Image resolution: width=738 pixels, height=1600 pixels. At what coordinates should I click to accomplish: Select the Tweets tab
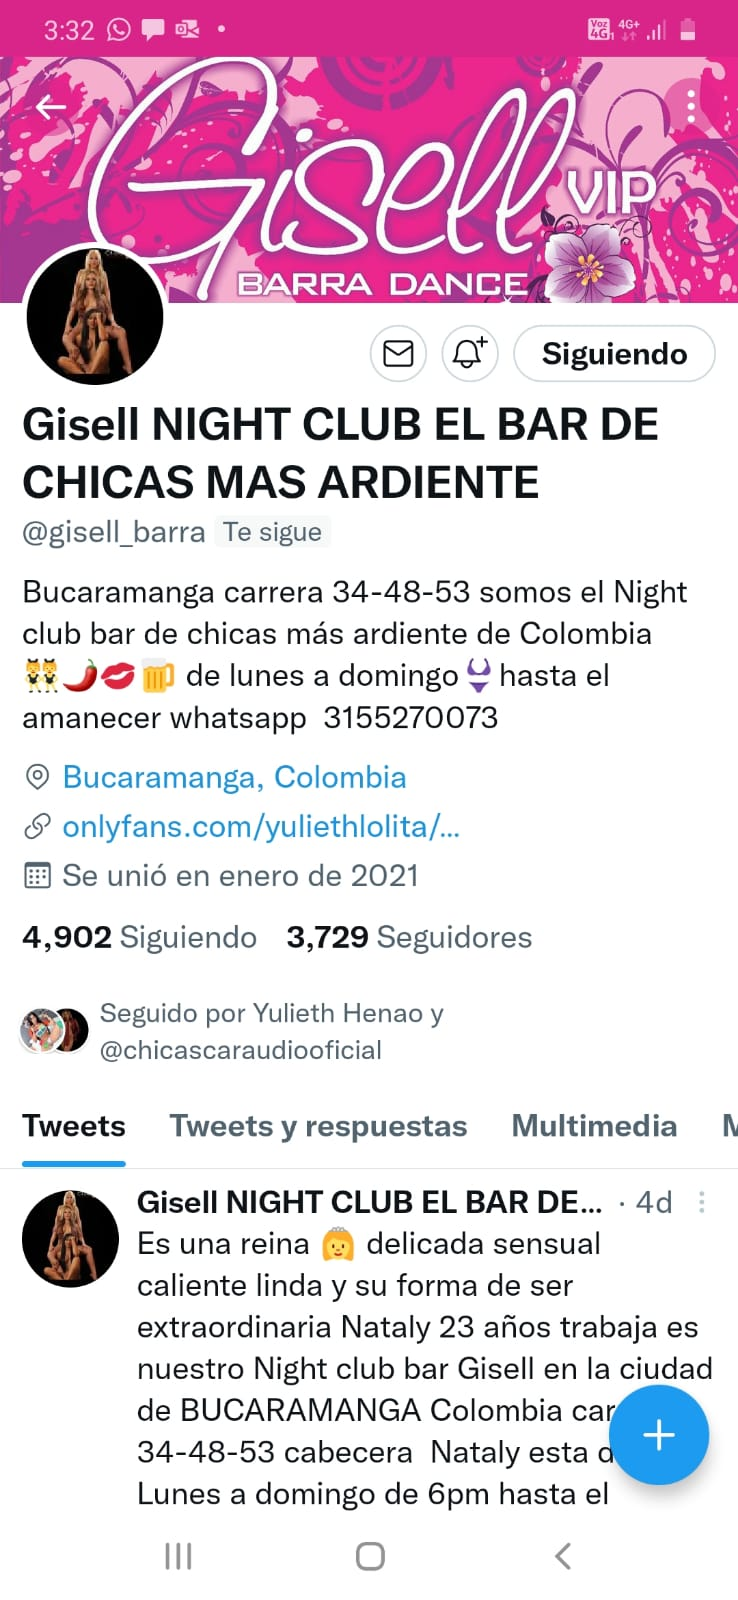point(74,1126)
